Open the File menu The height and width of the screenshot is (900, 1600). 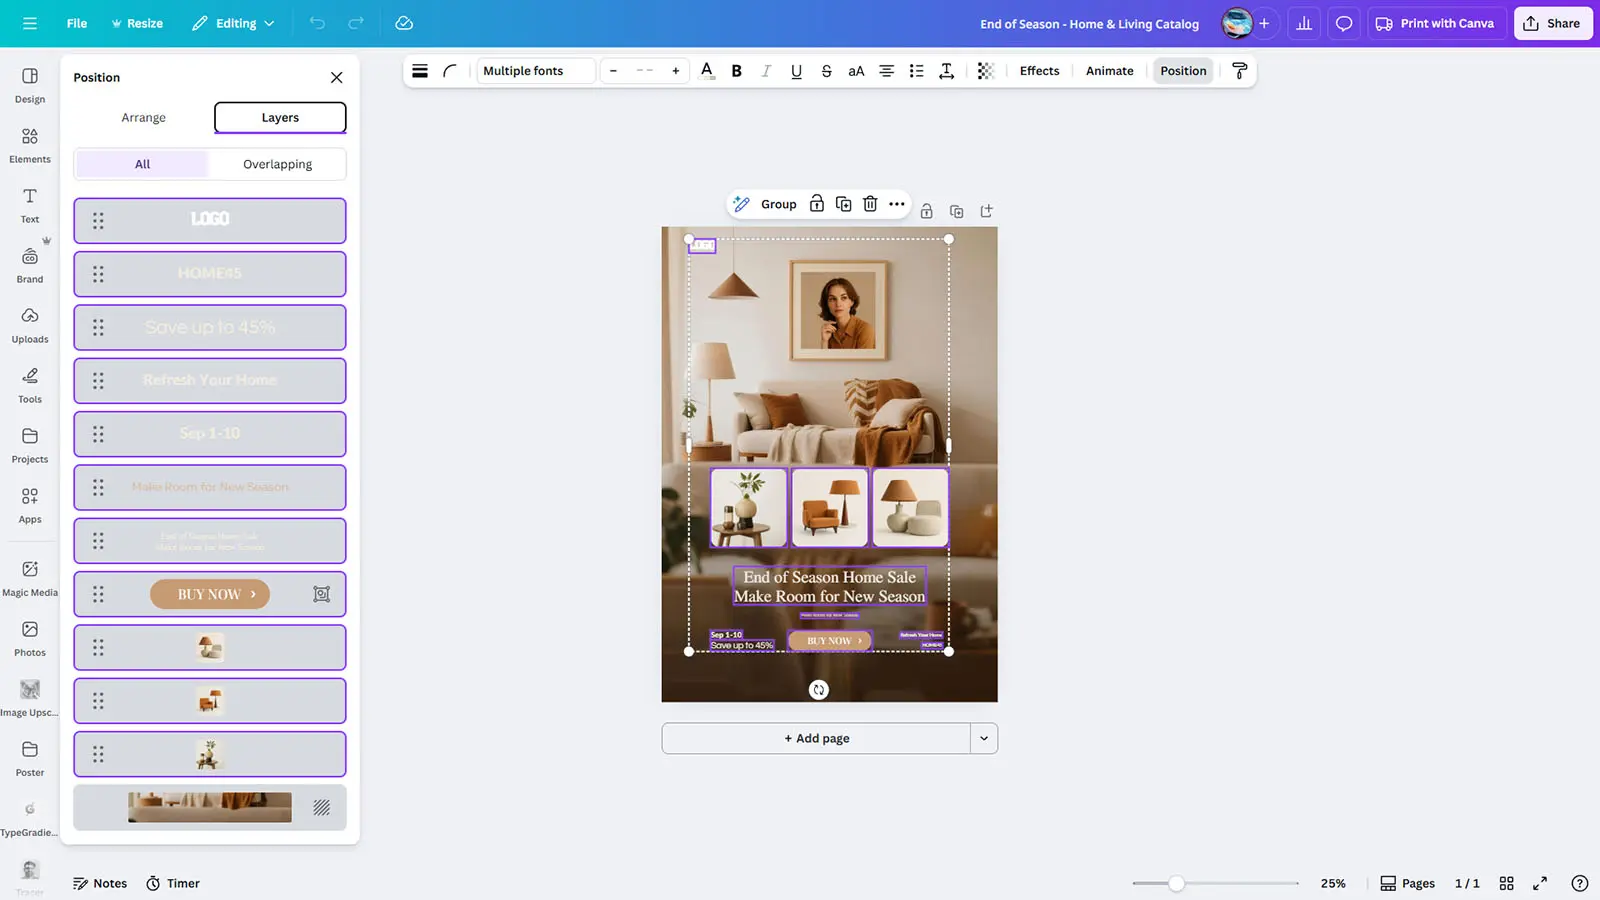tap(77, 23)
